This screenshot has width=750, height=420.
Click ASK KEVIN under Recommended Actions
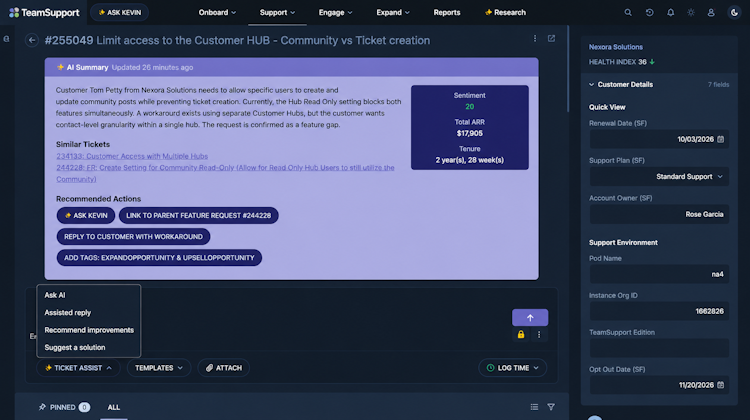point(86,215)
